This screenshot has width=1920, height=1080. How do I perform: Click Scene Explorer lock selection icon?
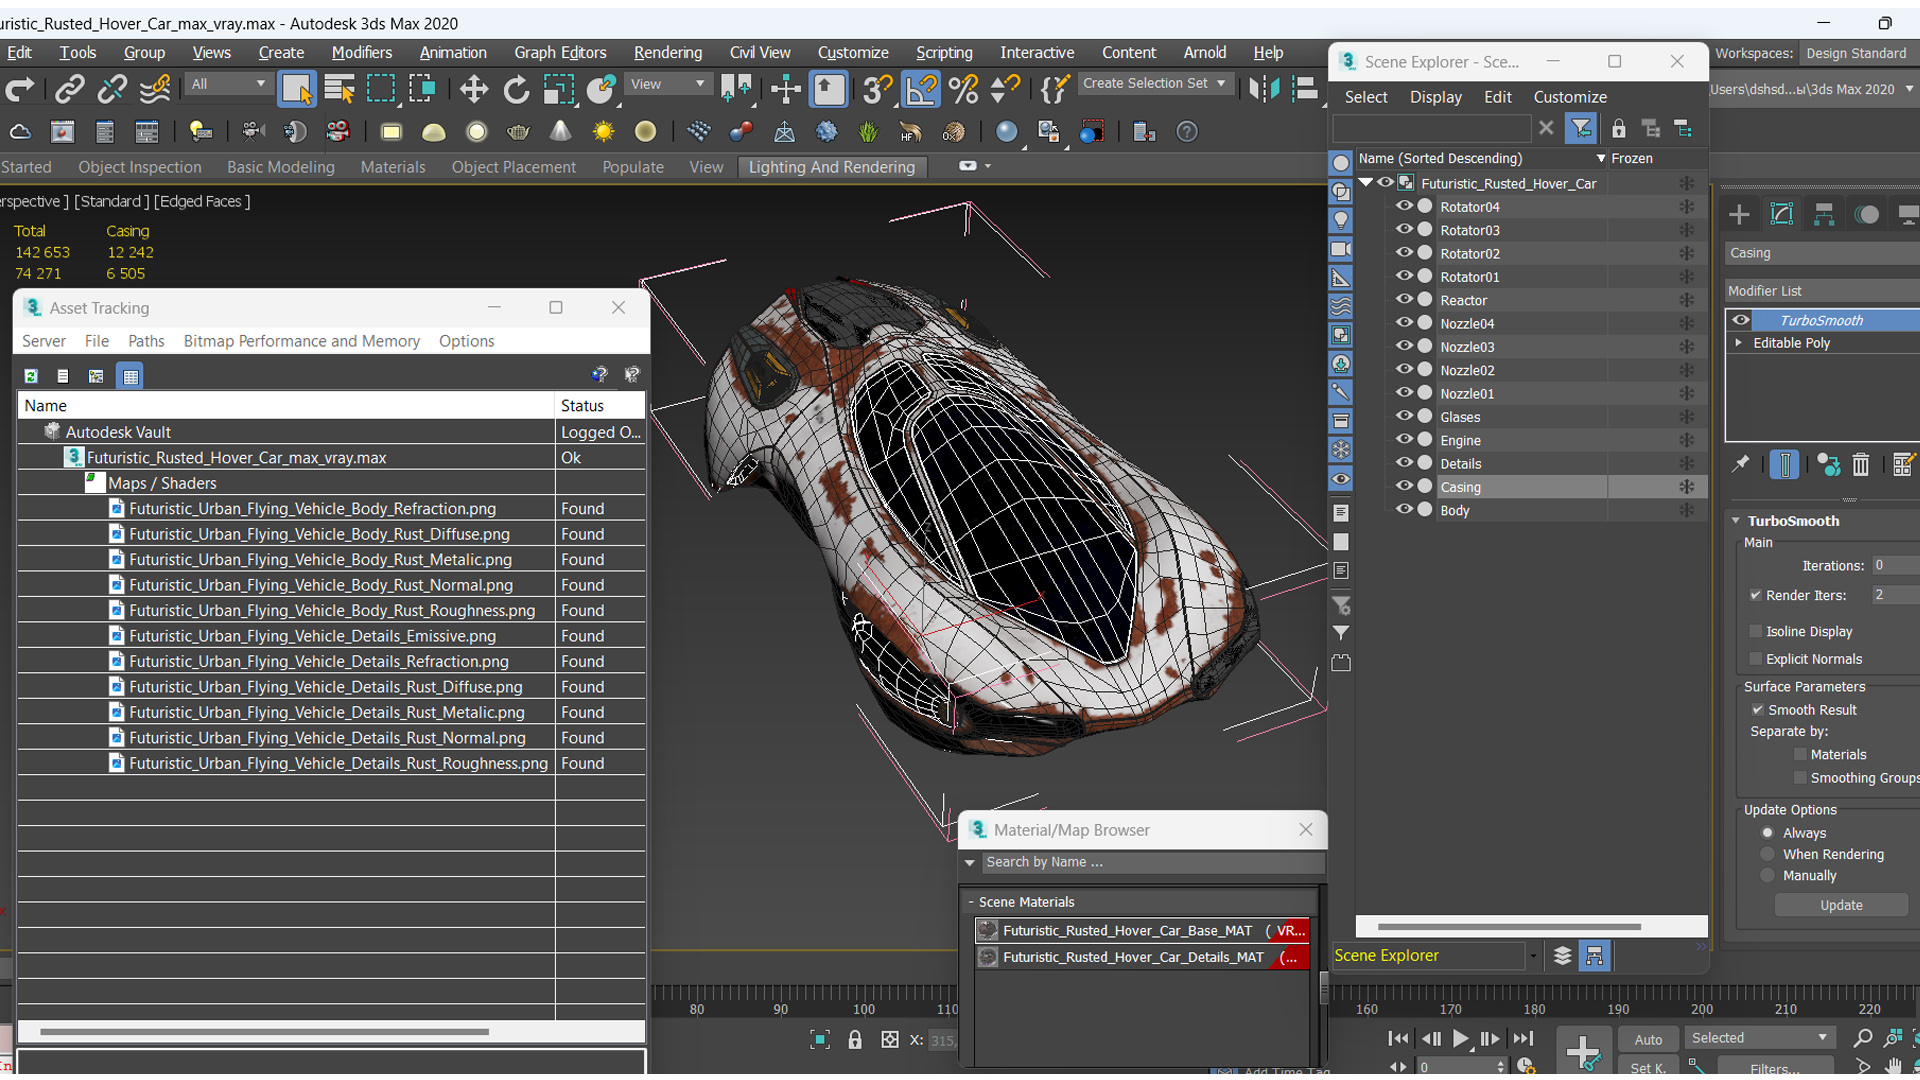click(1618, 128)
